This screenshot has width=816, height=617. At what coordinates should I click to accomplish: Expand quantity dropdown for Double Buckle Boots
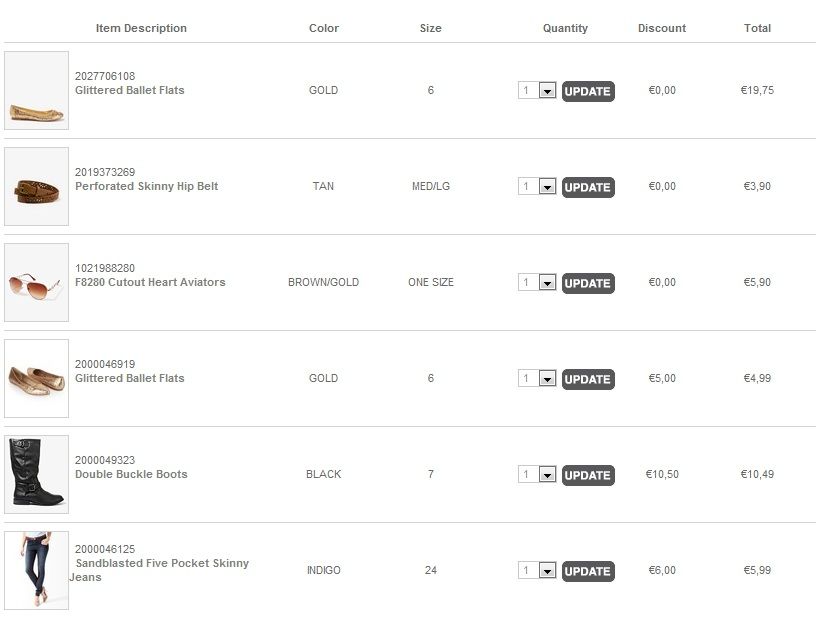pyautogui.click(x=547, y=474)
